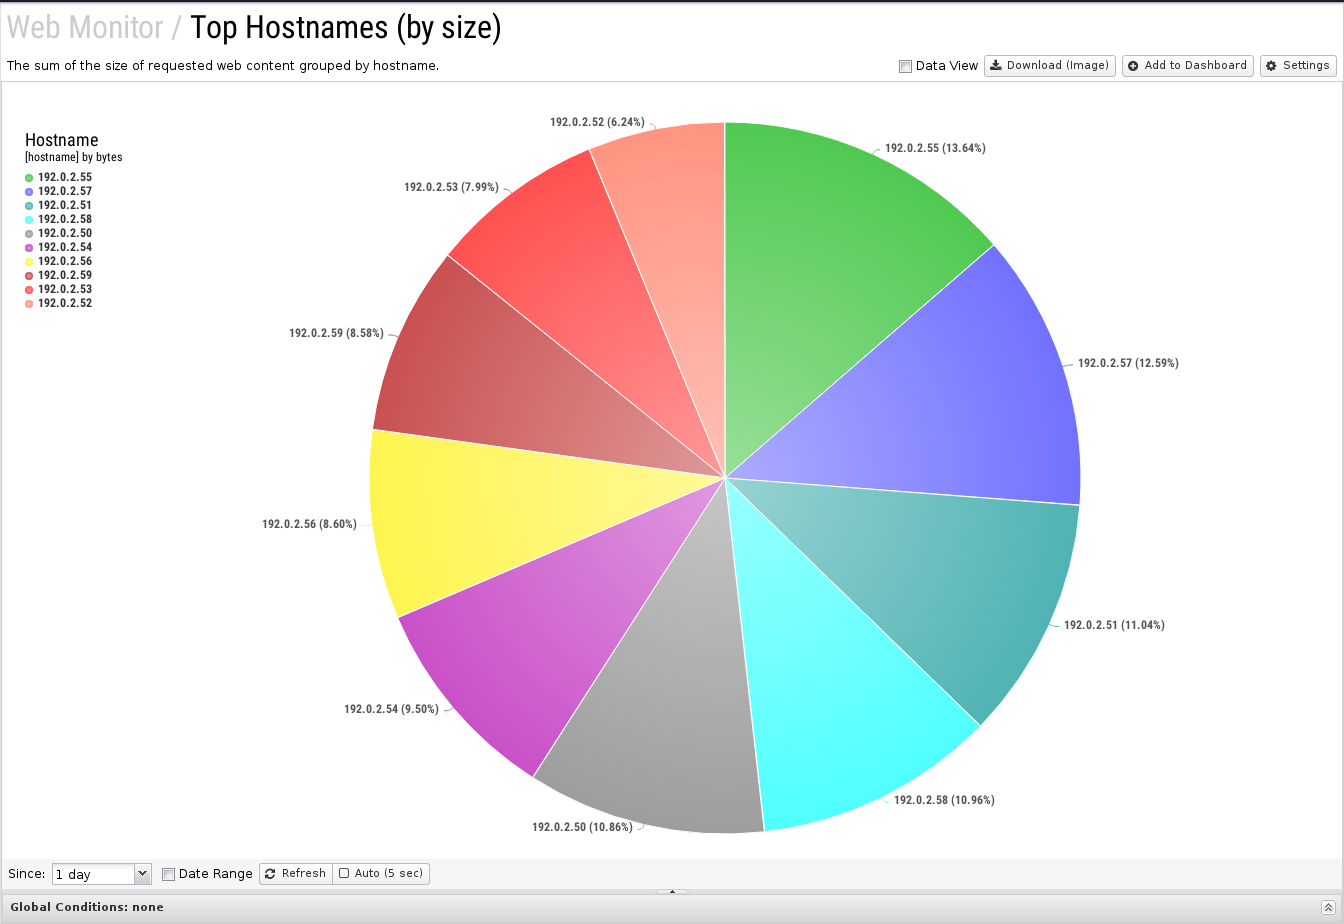Click green legend dot for 192.0.2.55

coord(29,177)
